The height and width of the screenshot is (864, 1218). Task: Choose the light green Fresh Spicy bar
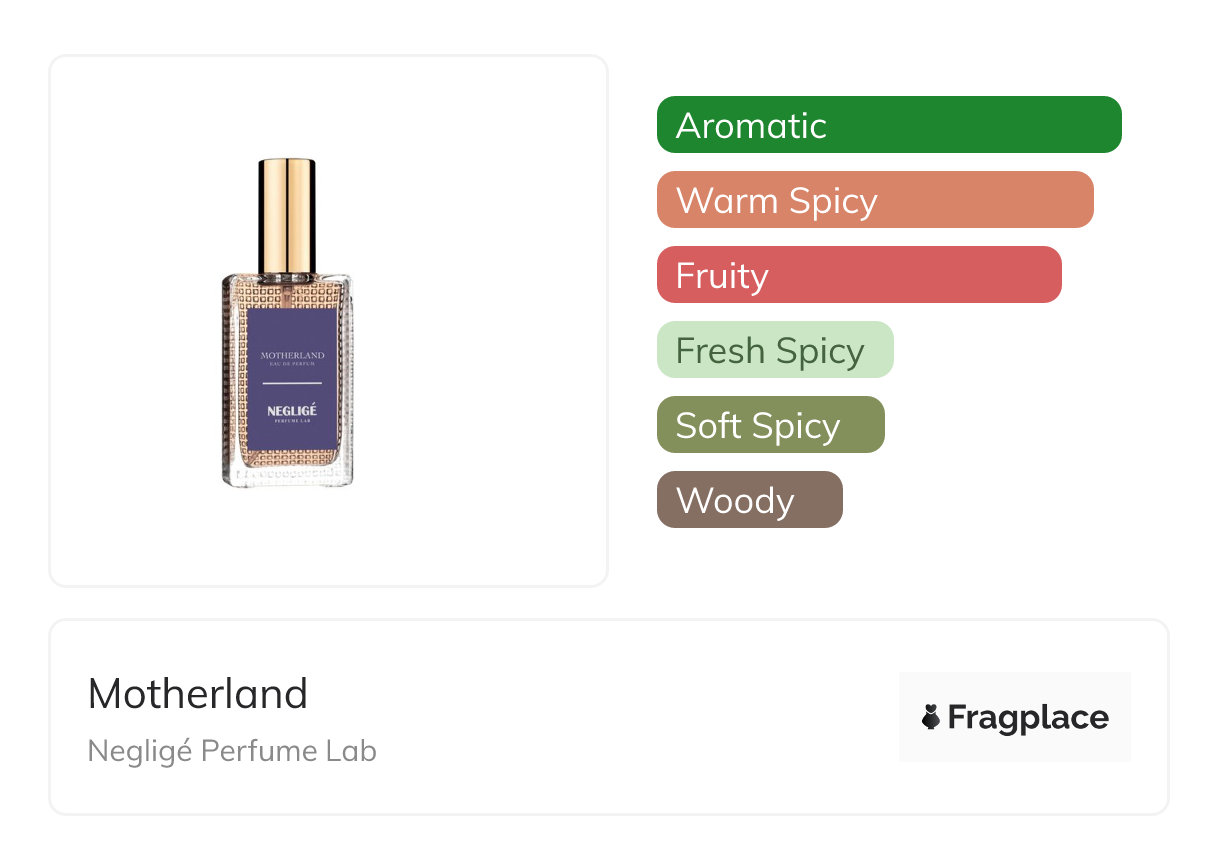click(774, 350)
